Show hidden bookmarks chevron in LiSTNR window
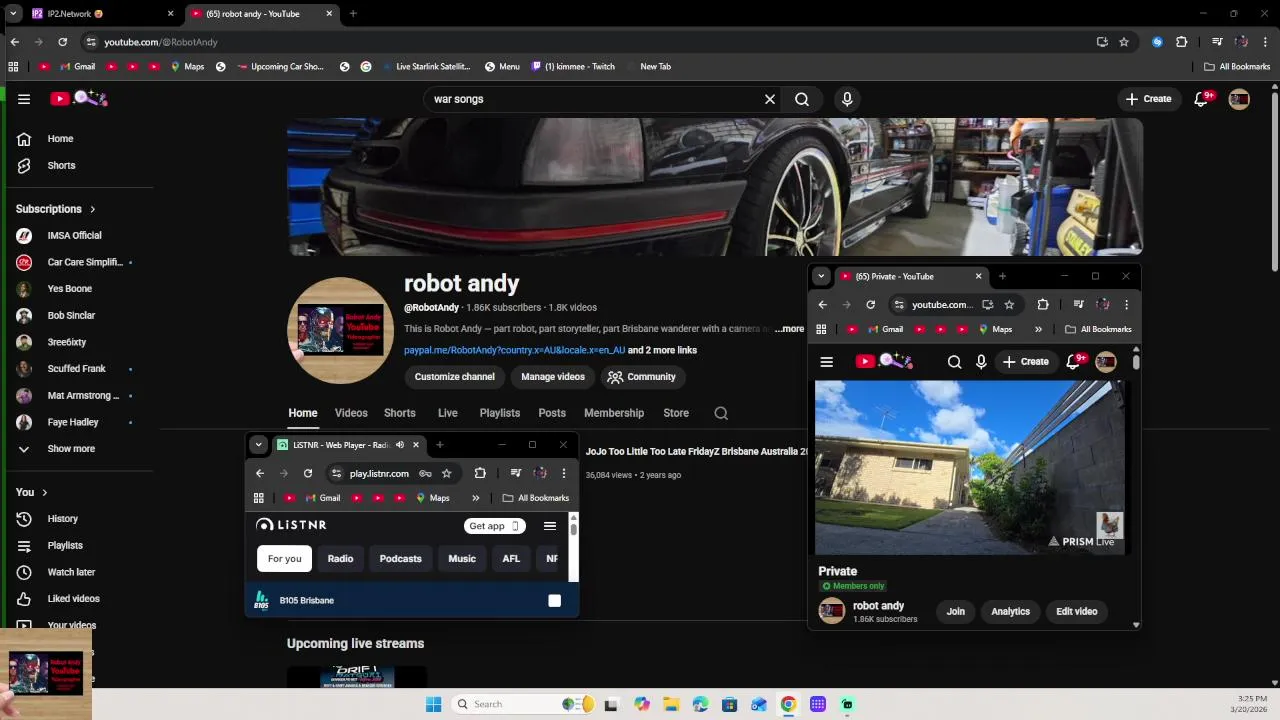 coord(476,498)
